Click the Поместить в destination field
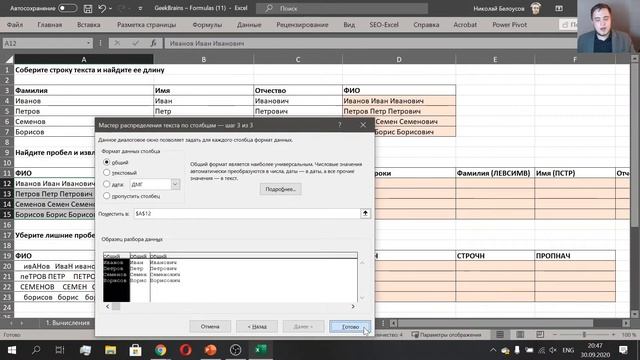This screenshot has width=640, height=360. click(x=247, y=213)
